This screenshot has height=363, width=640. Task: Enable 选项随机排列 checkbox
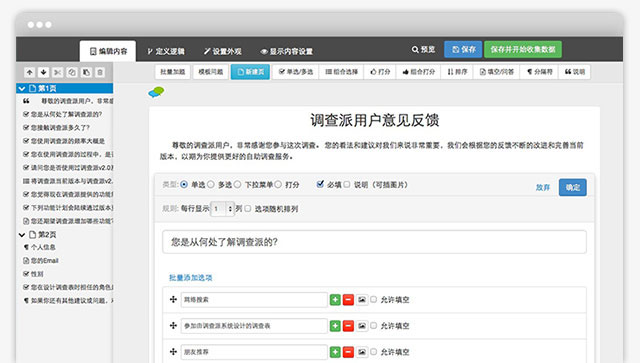coord(248,209)
